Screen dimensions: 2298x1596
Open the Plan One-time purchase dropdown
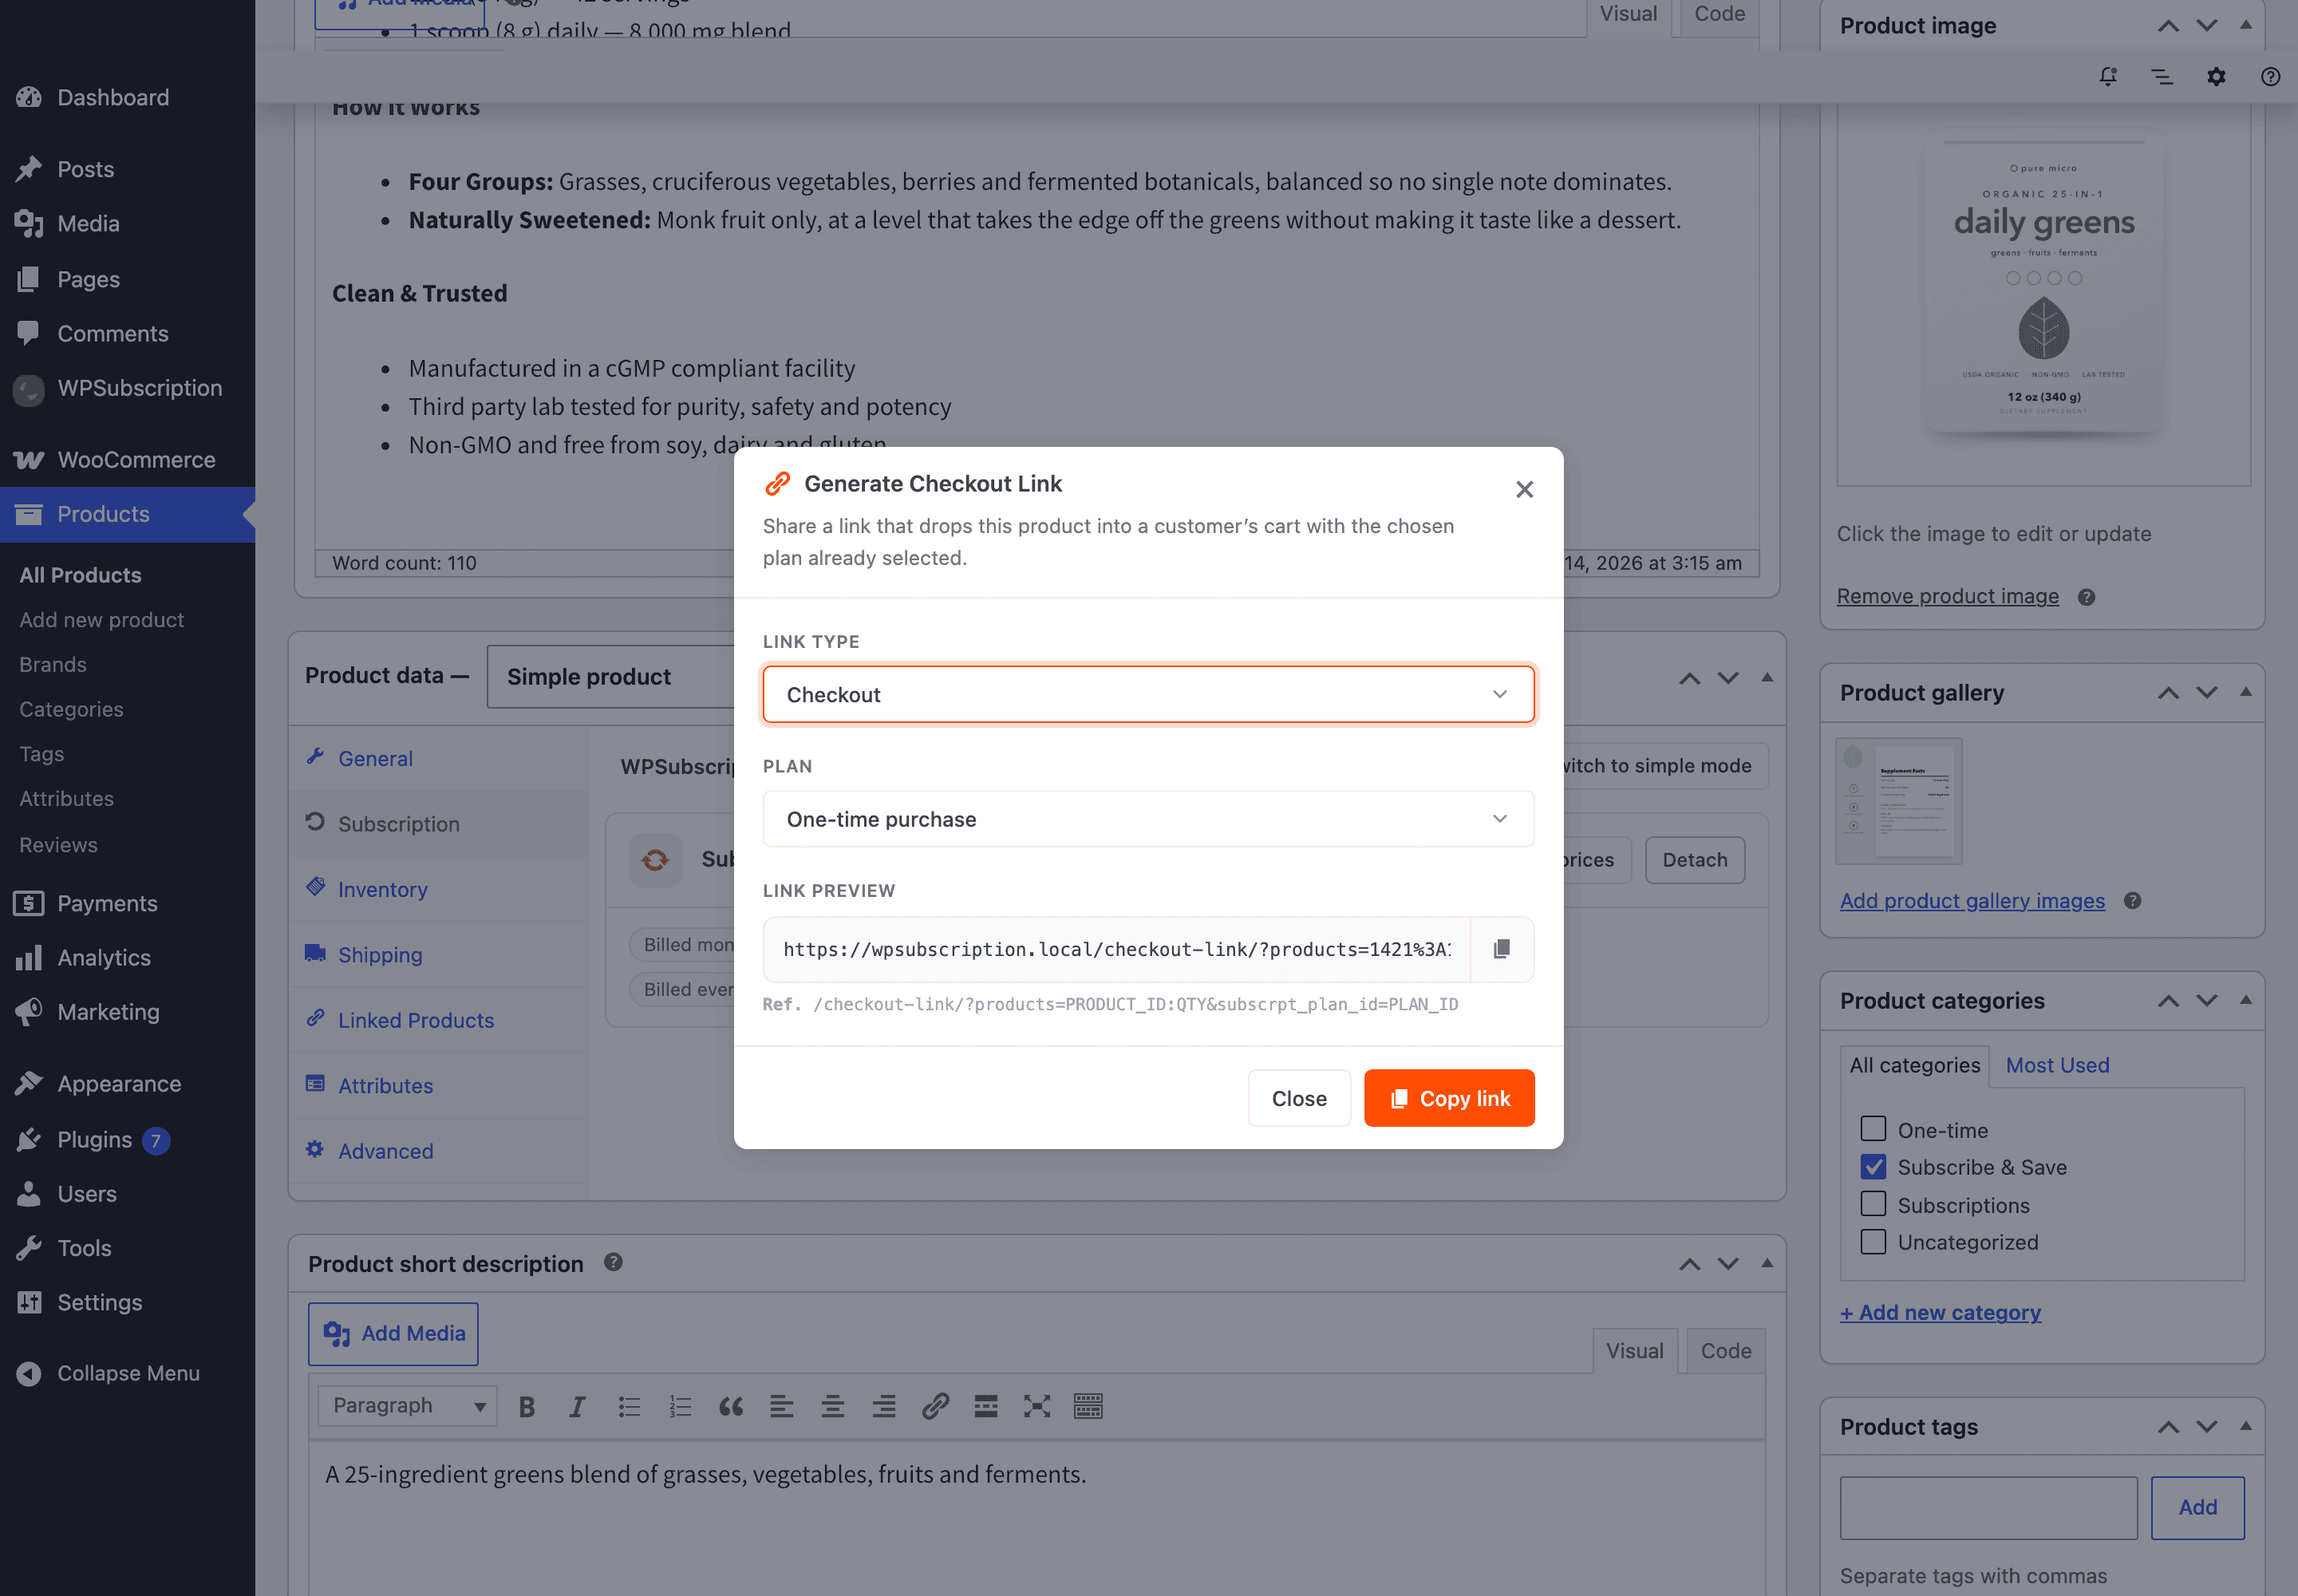(1148, 819)
